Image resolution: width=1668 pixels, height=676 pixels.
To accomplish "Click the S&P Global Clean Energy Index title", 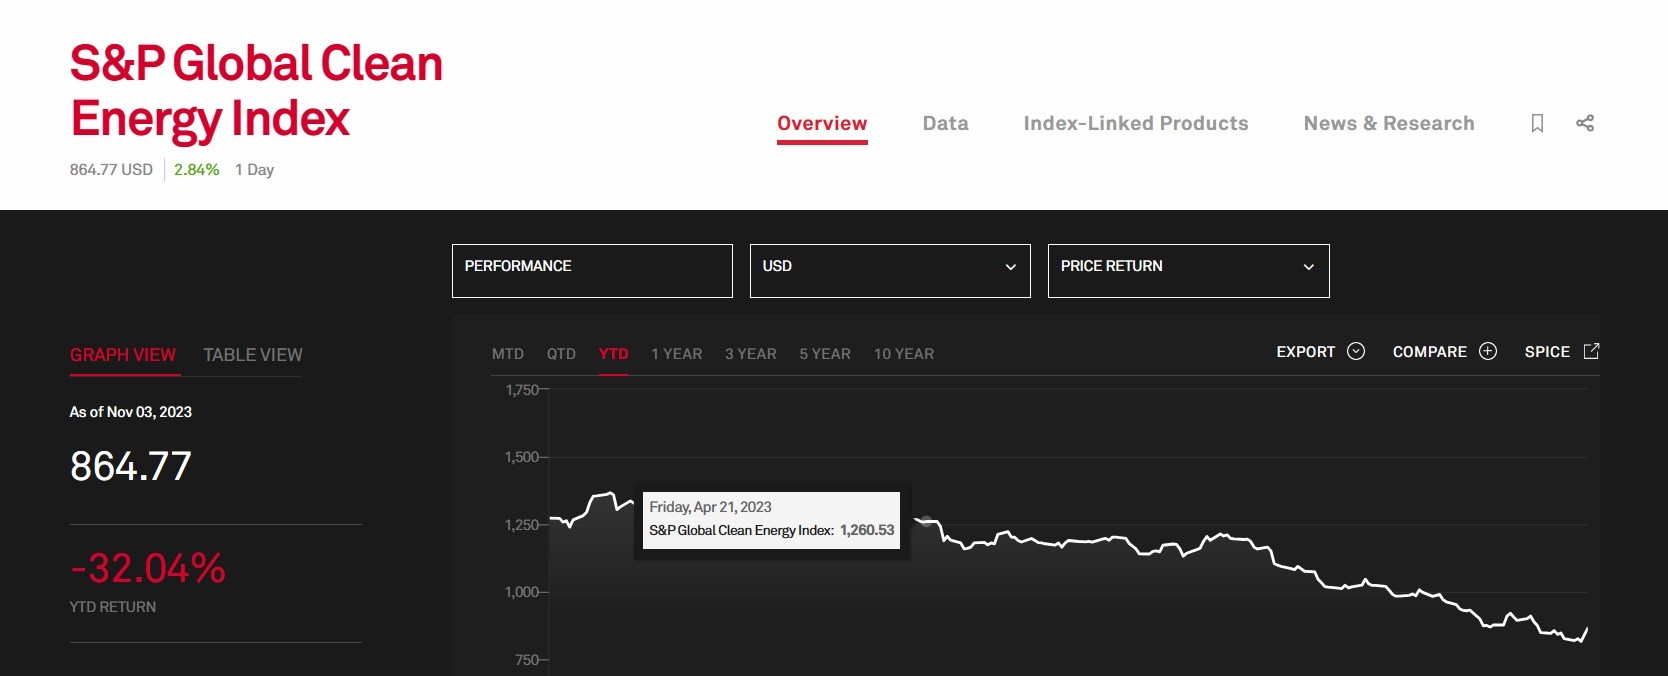I will tap(256, 91).
